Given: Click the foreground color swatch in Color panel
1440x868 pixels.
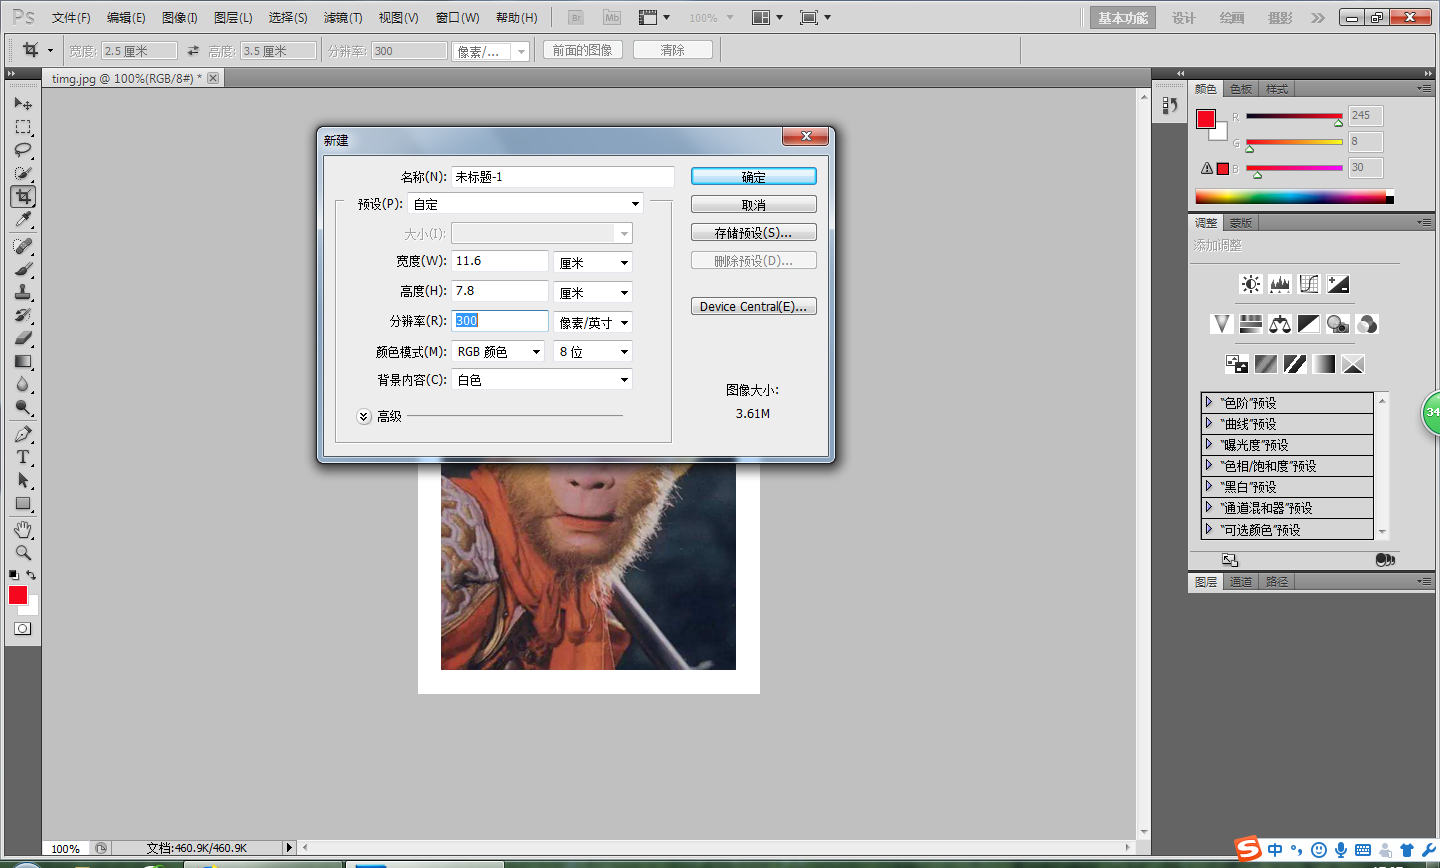Looking at the screenshot, I should pos(1206,119).
